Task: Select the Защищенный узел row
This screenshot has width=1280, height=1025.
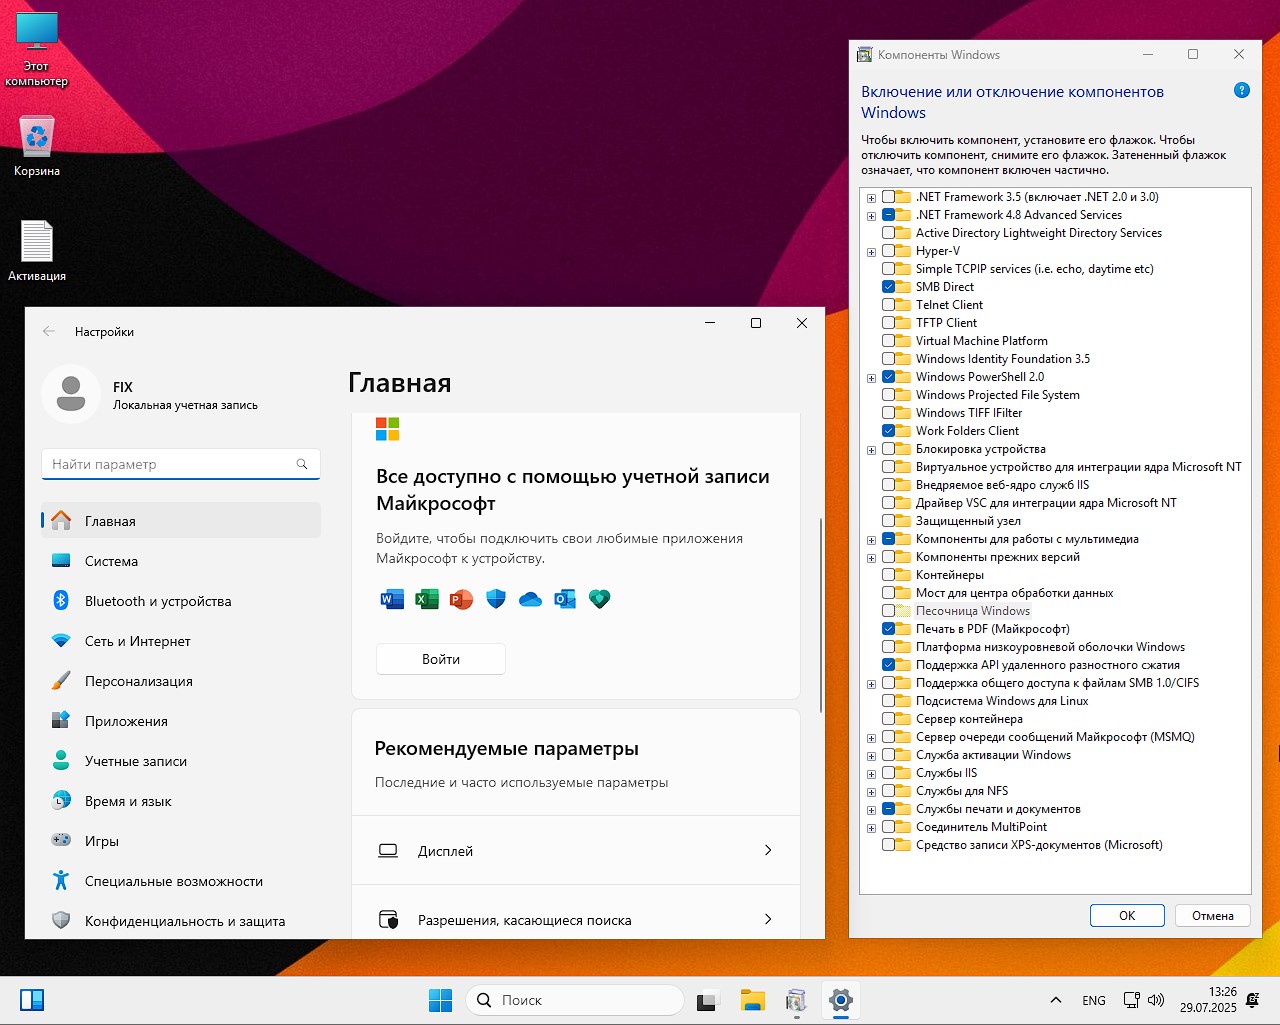Action: click(x=951, y=521)
